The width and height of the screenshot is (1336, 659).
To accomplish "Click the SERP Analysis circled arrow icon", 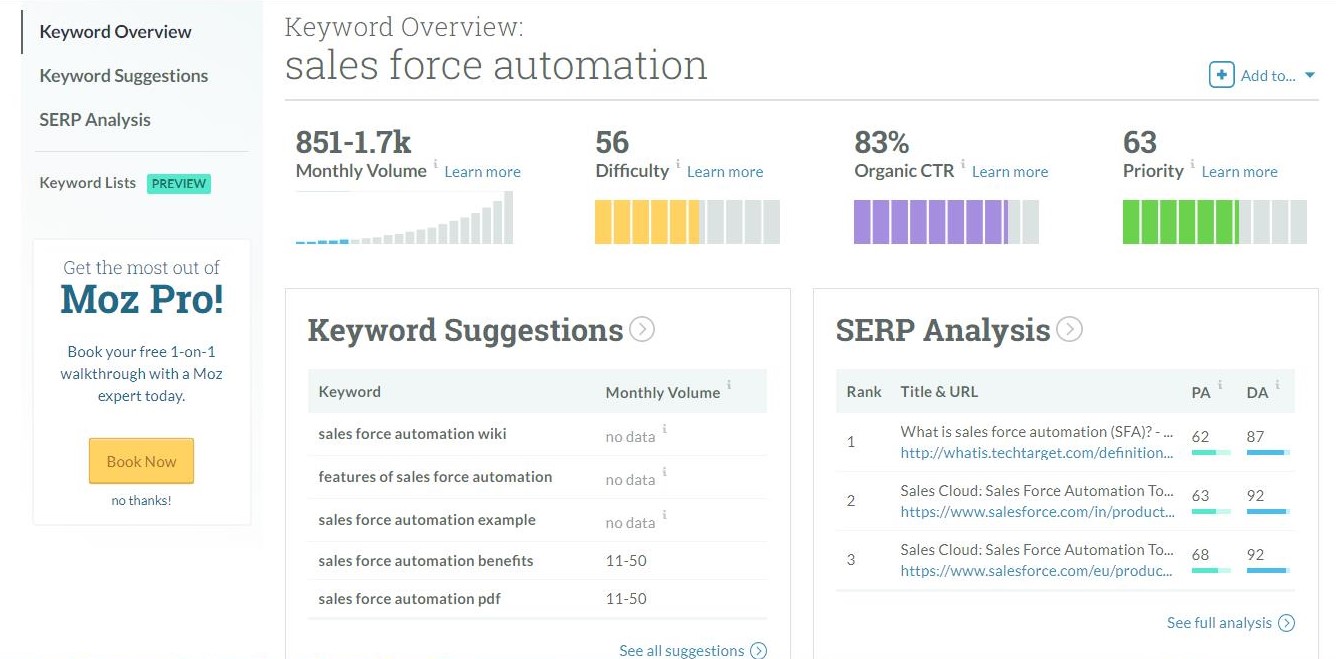I will (1069, 329).
